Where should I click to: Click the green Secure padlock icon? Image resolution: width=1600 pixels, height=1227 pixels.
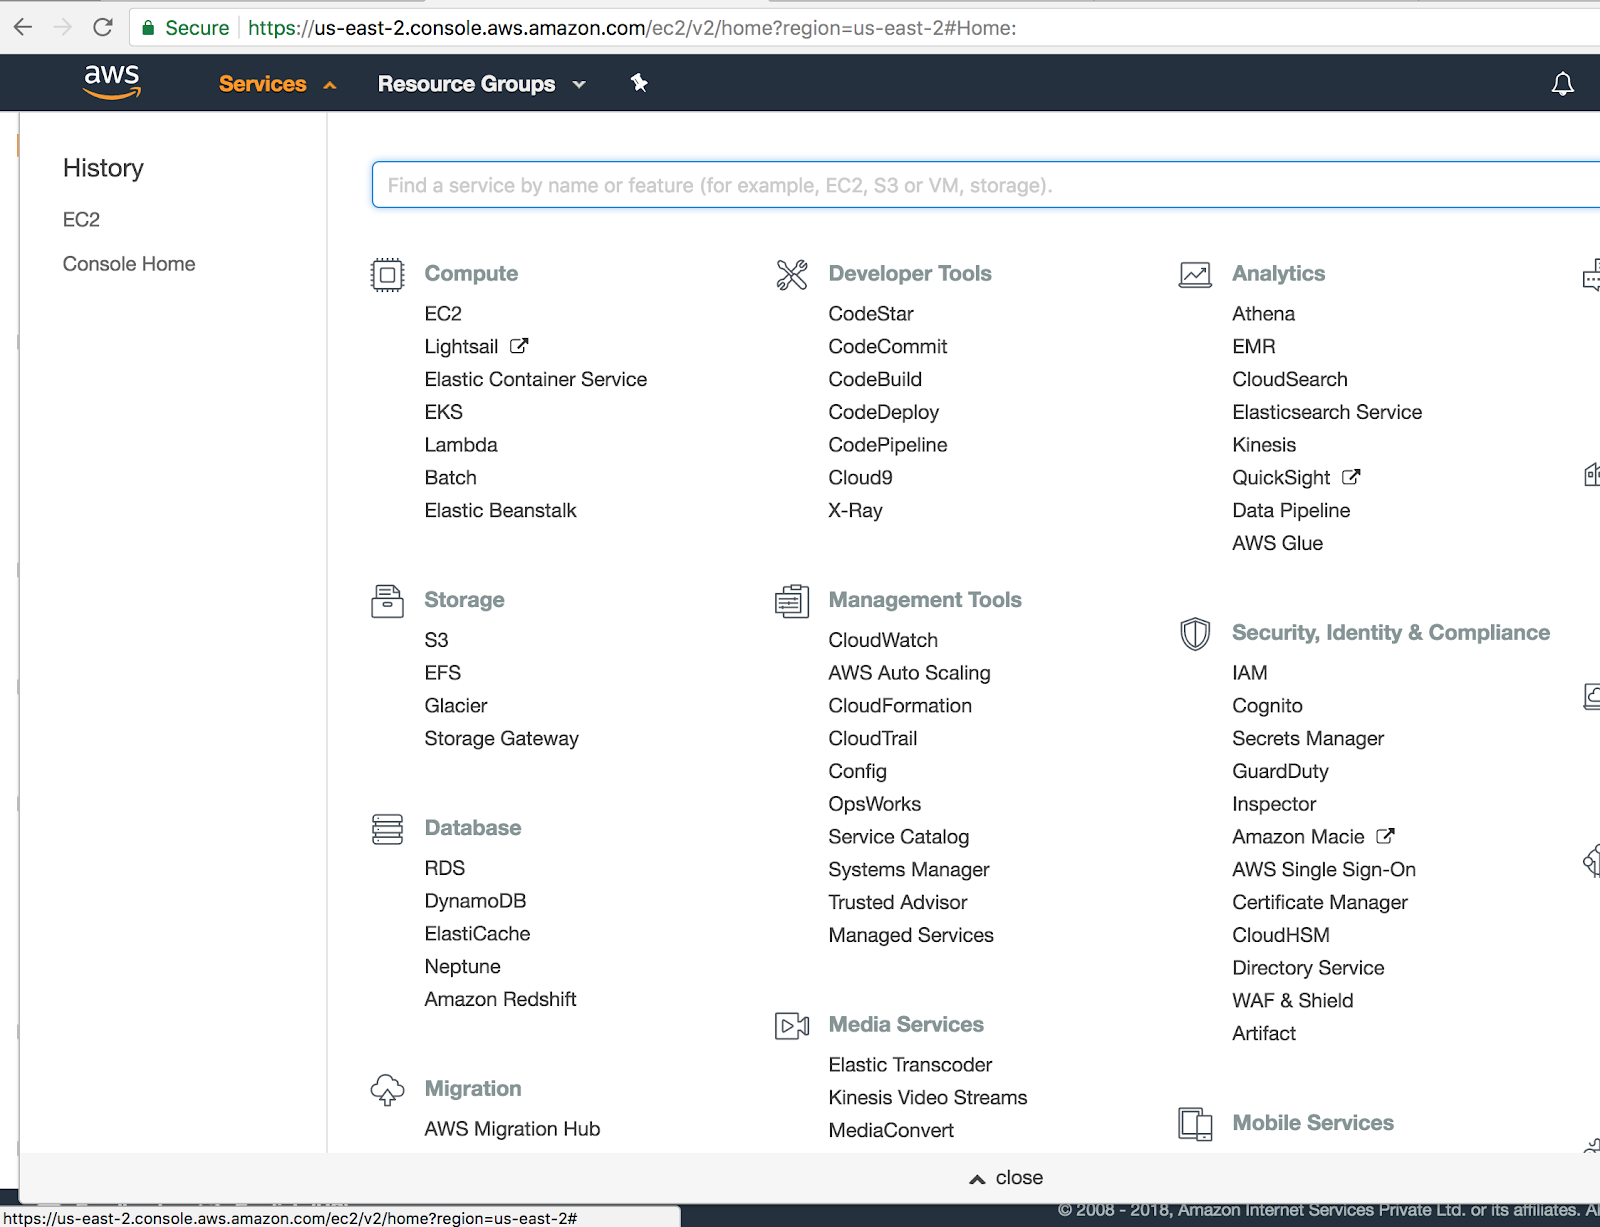pyautogui.click(x=148, y=28)
